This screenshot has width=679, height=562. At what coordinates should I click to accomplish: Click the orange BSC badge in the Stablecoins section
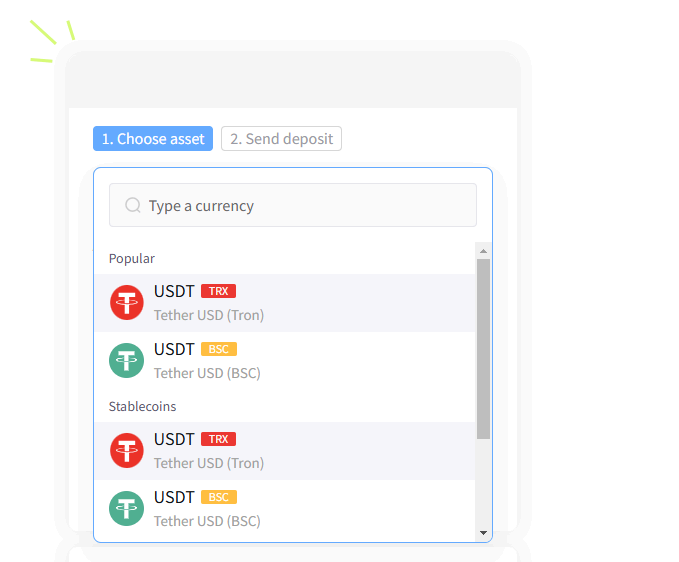click(x=219, y=497)
